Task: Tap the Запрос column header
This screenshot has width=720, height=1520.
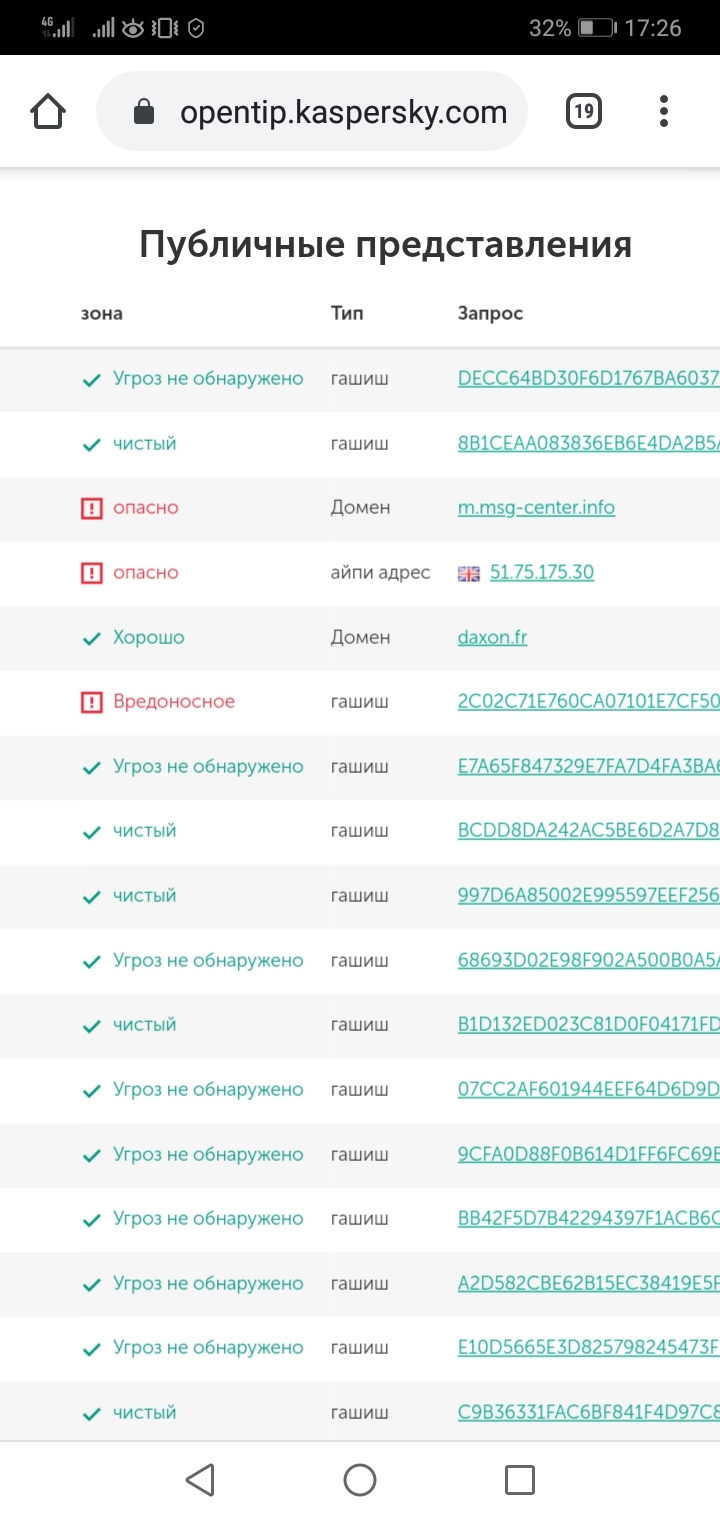Action: (x=490, y=313)
